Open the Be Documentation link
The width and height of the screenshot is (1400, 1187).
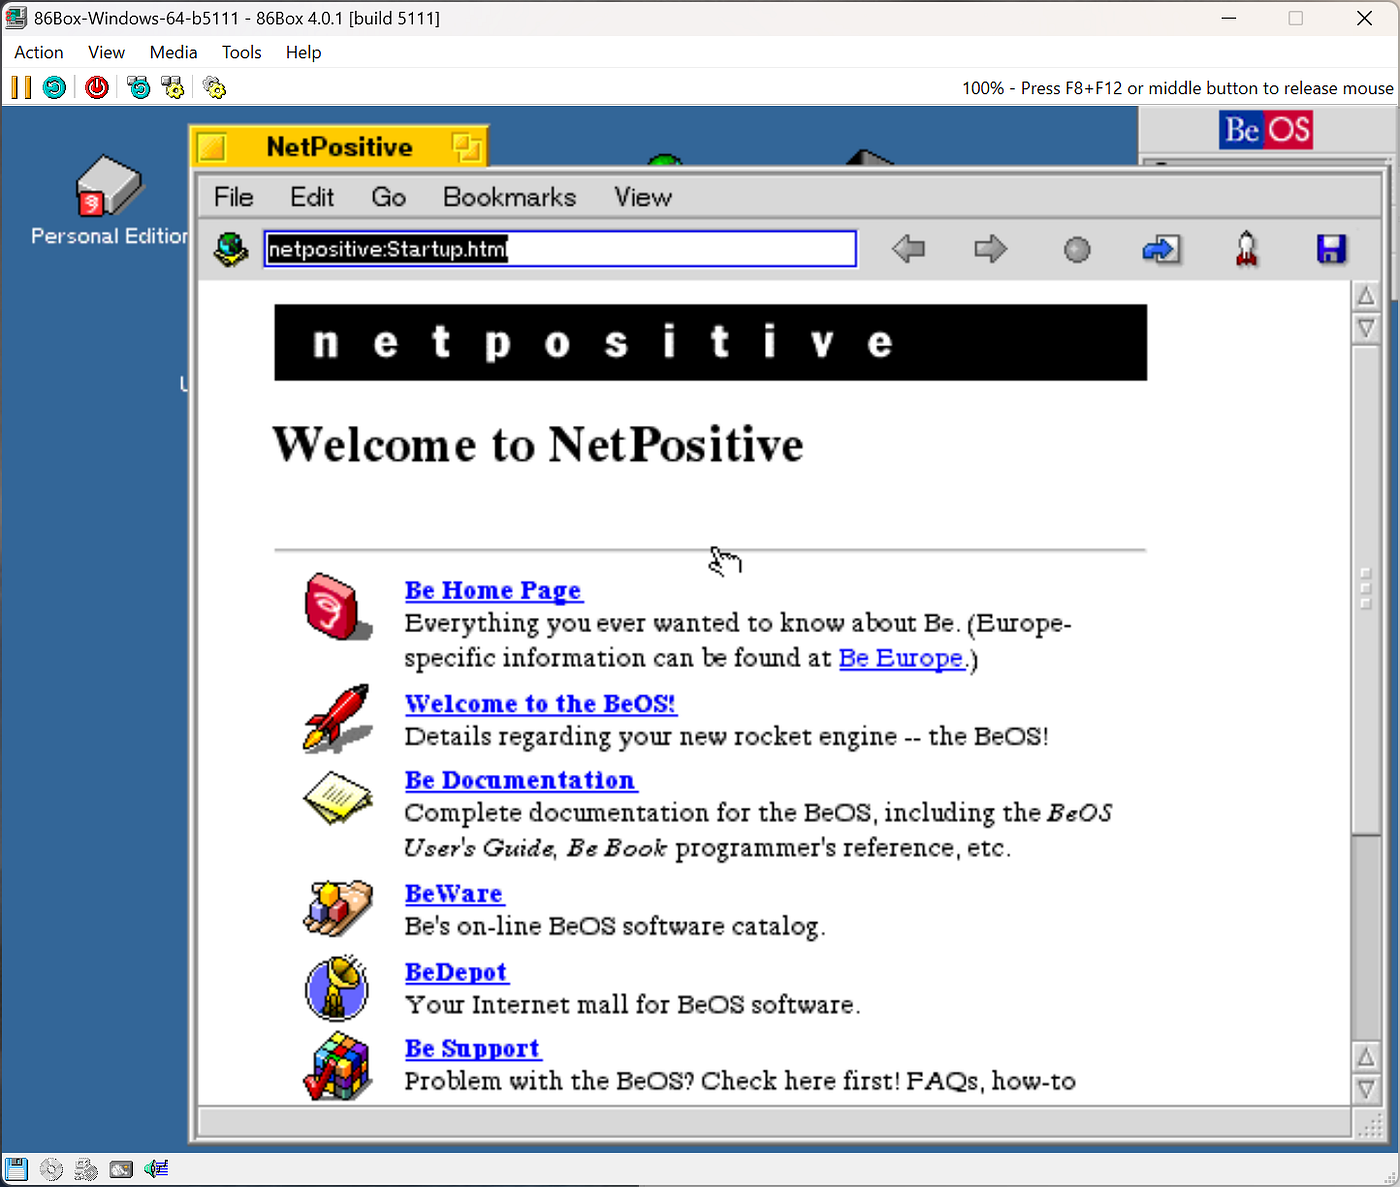[x=520, y=780]
